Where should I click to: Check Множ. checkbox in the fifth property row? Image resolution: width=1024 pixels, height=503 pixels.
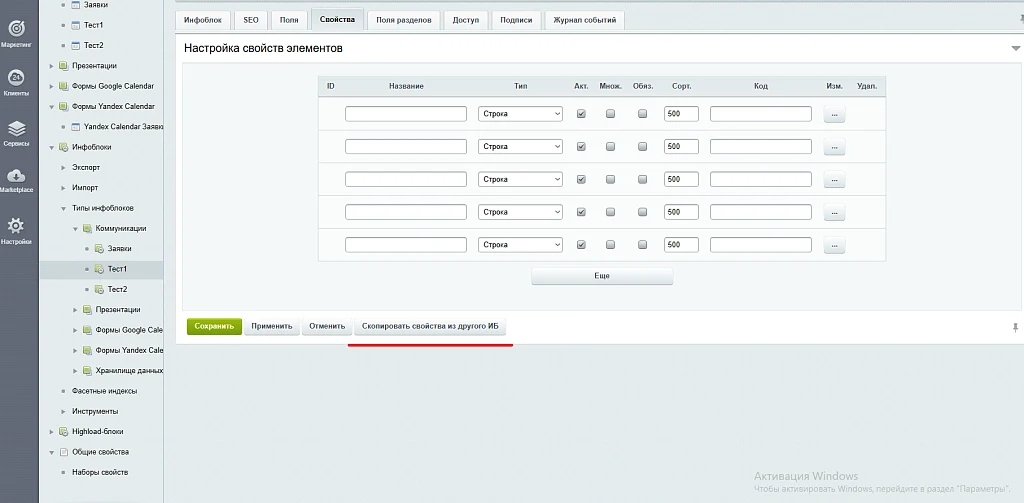point(611,245)
